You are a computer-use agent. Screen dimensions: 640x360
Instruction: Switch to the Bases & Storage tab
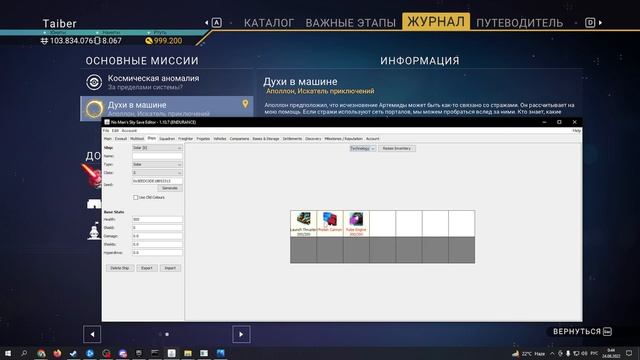point(266,139)
